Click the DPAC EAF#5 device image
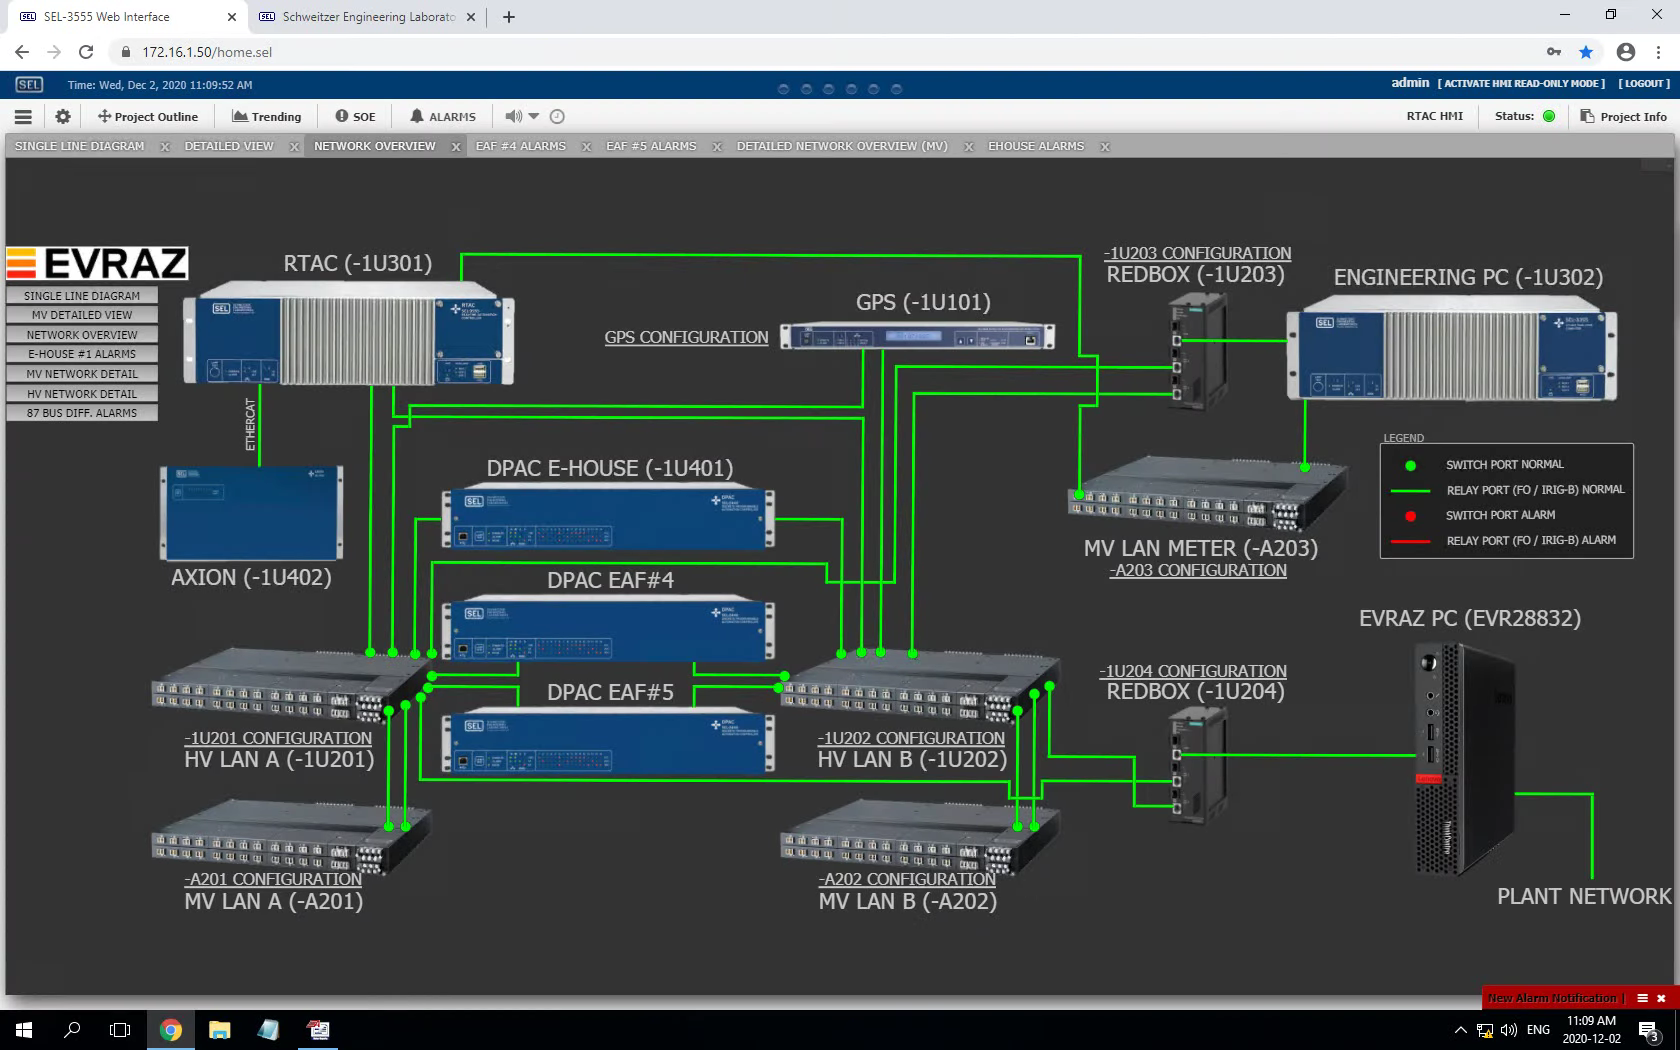 coord(608,742)
